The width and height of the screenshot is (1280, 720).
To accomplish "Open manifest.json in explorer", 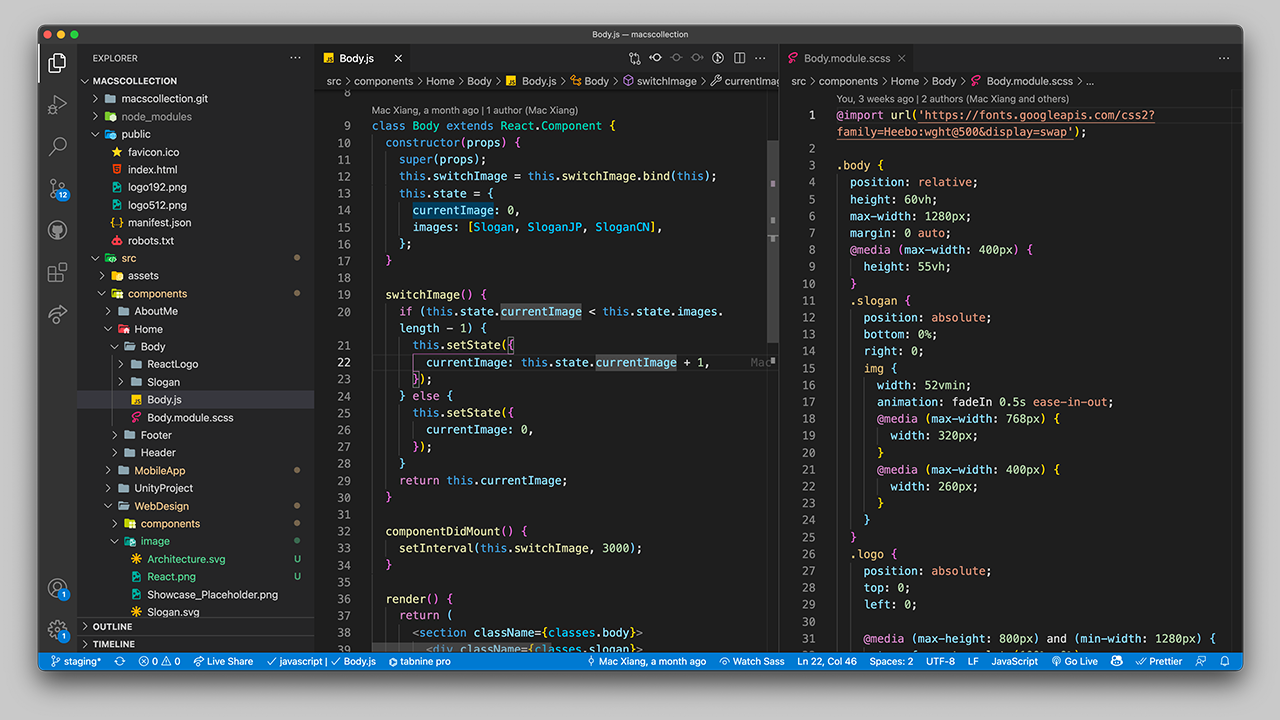I will pos(196,223).
